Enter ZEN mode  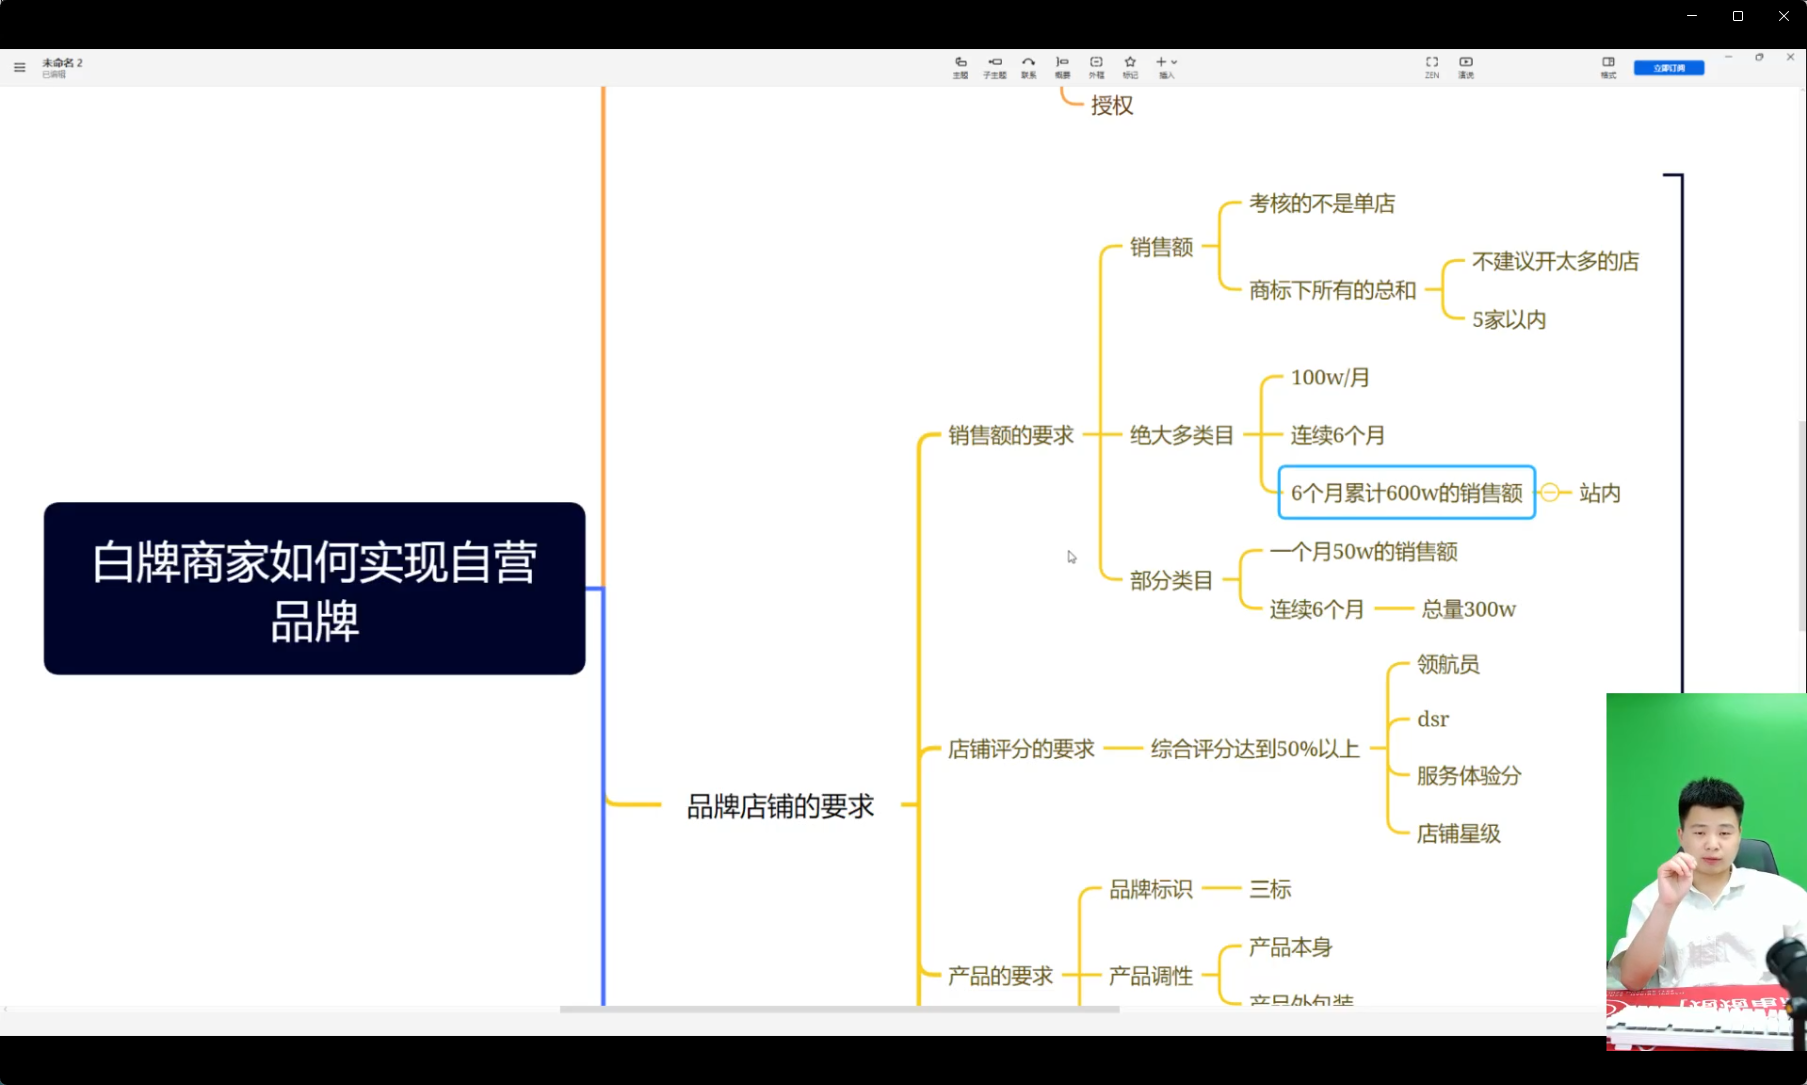tap(1431, 66)
